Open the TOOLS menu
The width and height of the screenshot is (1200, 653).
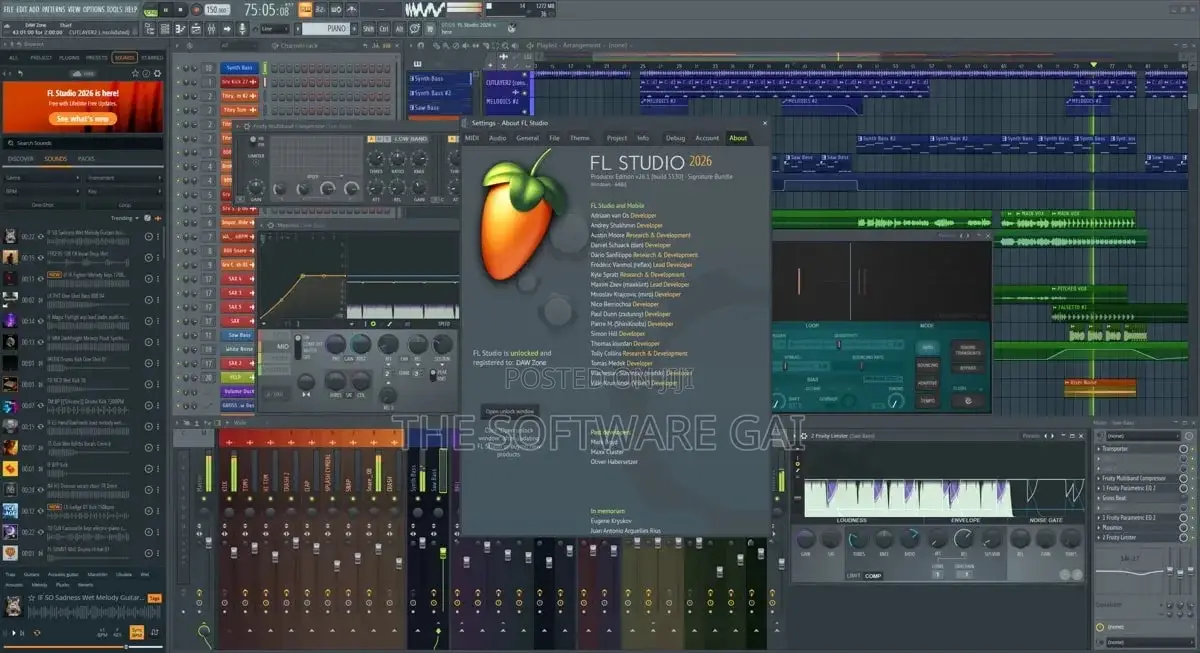click(x=115, y=9)
